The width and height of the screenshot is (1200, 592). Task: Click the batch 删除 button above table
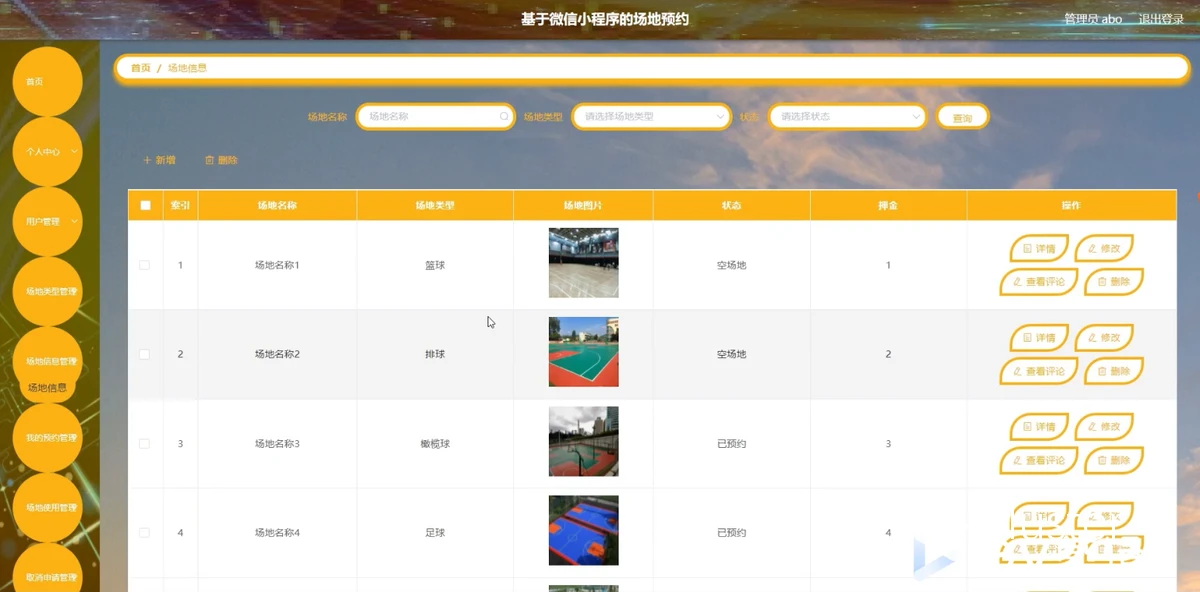coord(221,160)
